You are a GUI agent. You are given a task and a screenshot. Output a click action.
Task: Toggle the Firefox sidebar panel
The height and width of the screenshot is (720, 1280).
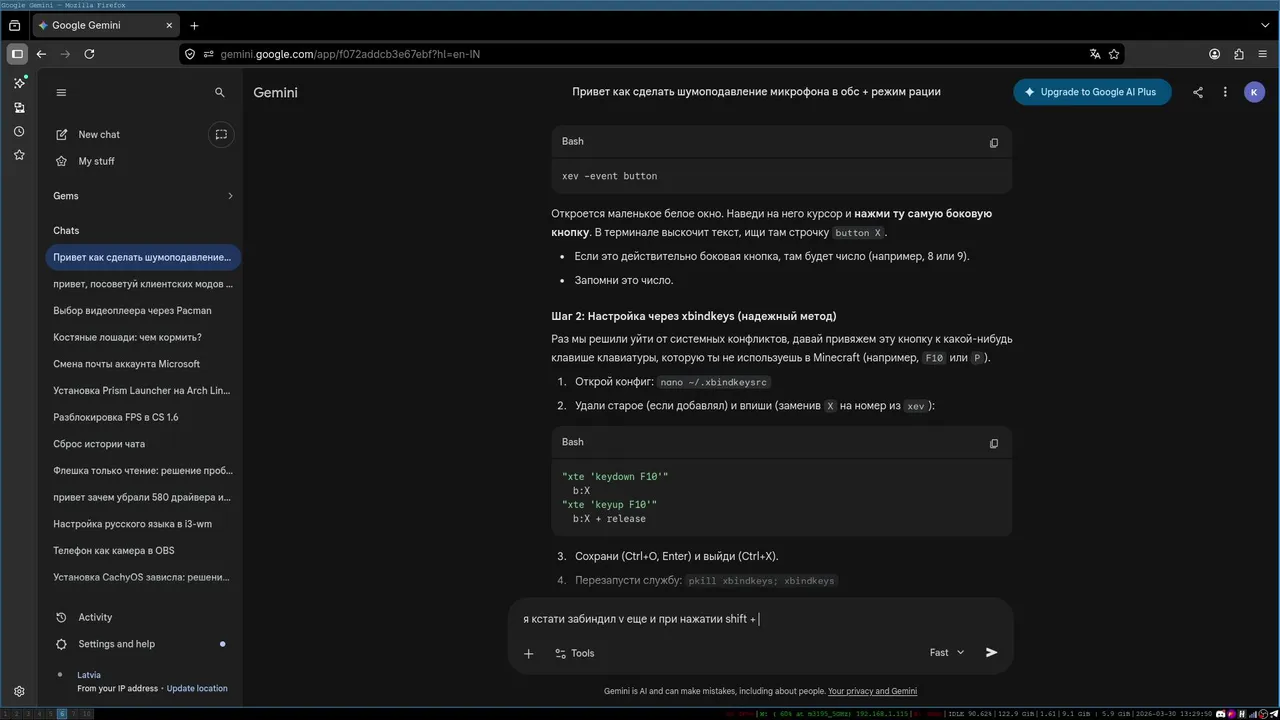(17, 54)
